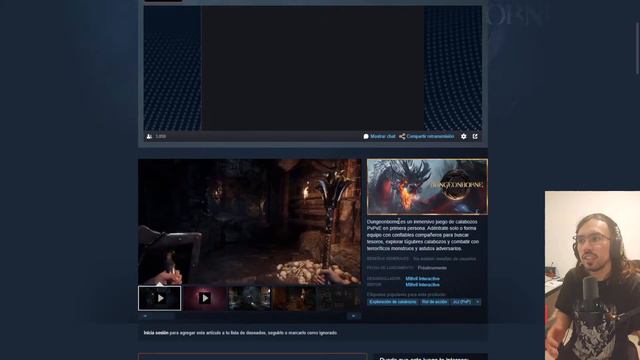The image size is (640, 360).
Task: Click the JcJ (PvP) tag
Action: coord(462,302)
